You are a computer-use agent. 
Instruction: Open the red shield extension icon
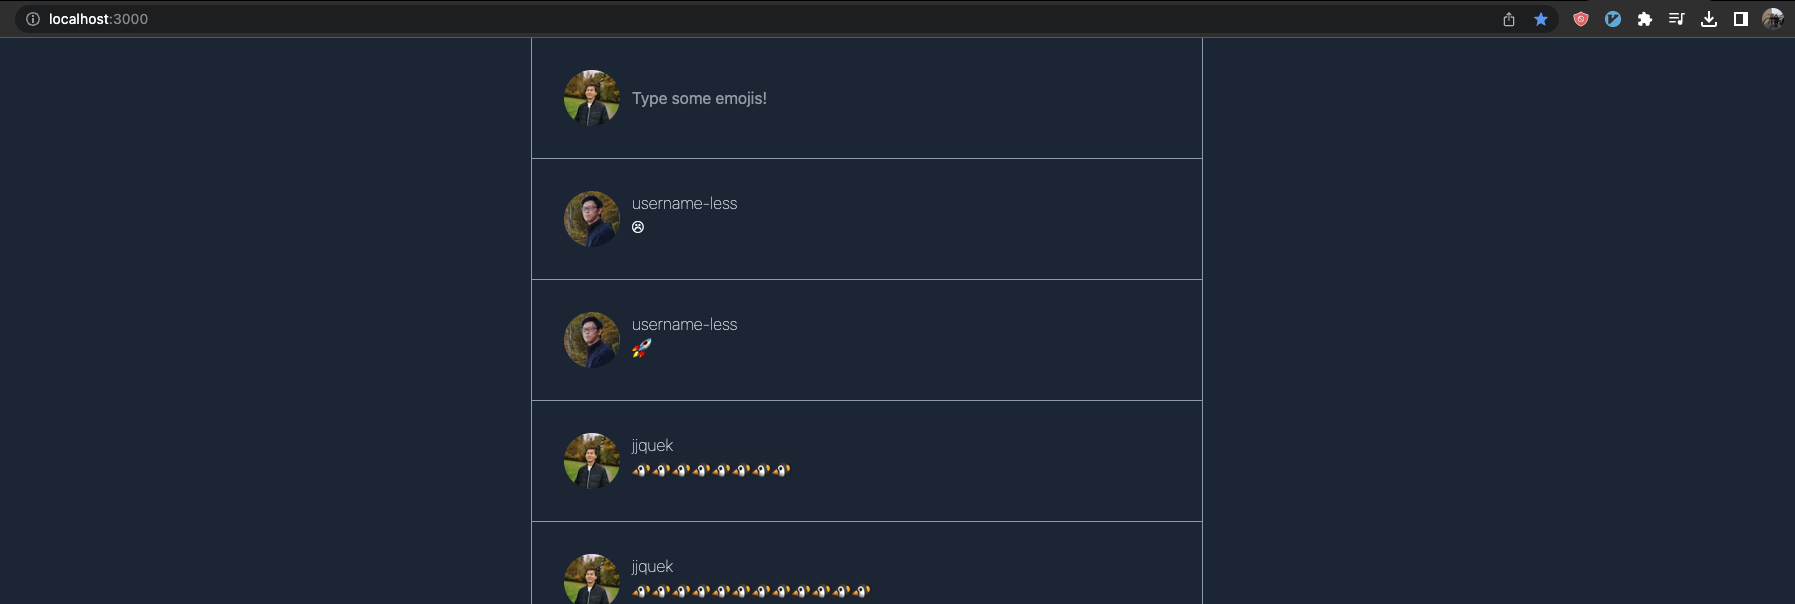1581,19
